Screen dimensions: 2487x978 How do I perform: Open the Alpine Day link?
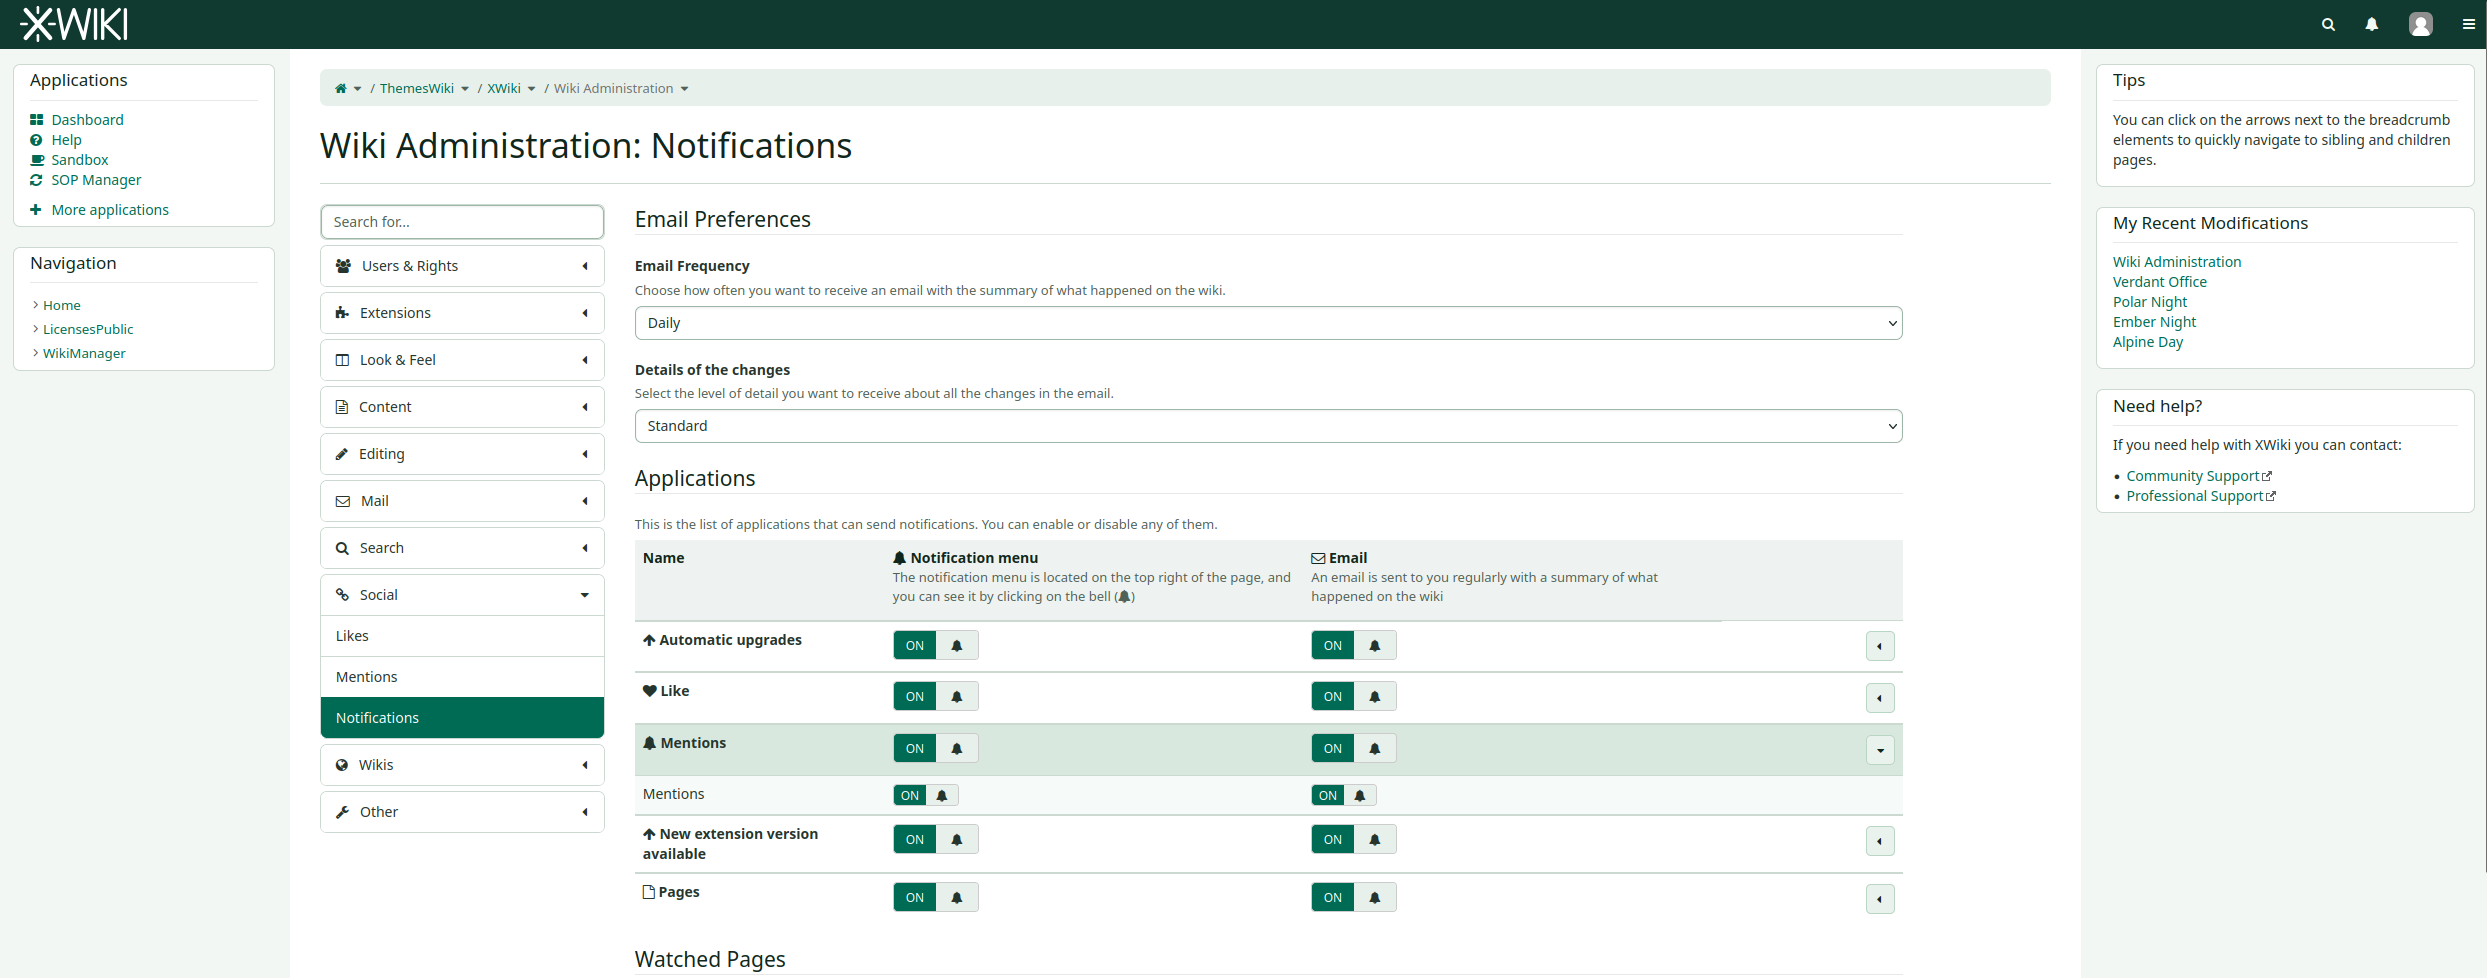(2148, 342)
